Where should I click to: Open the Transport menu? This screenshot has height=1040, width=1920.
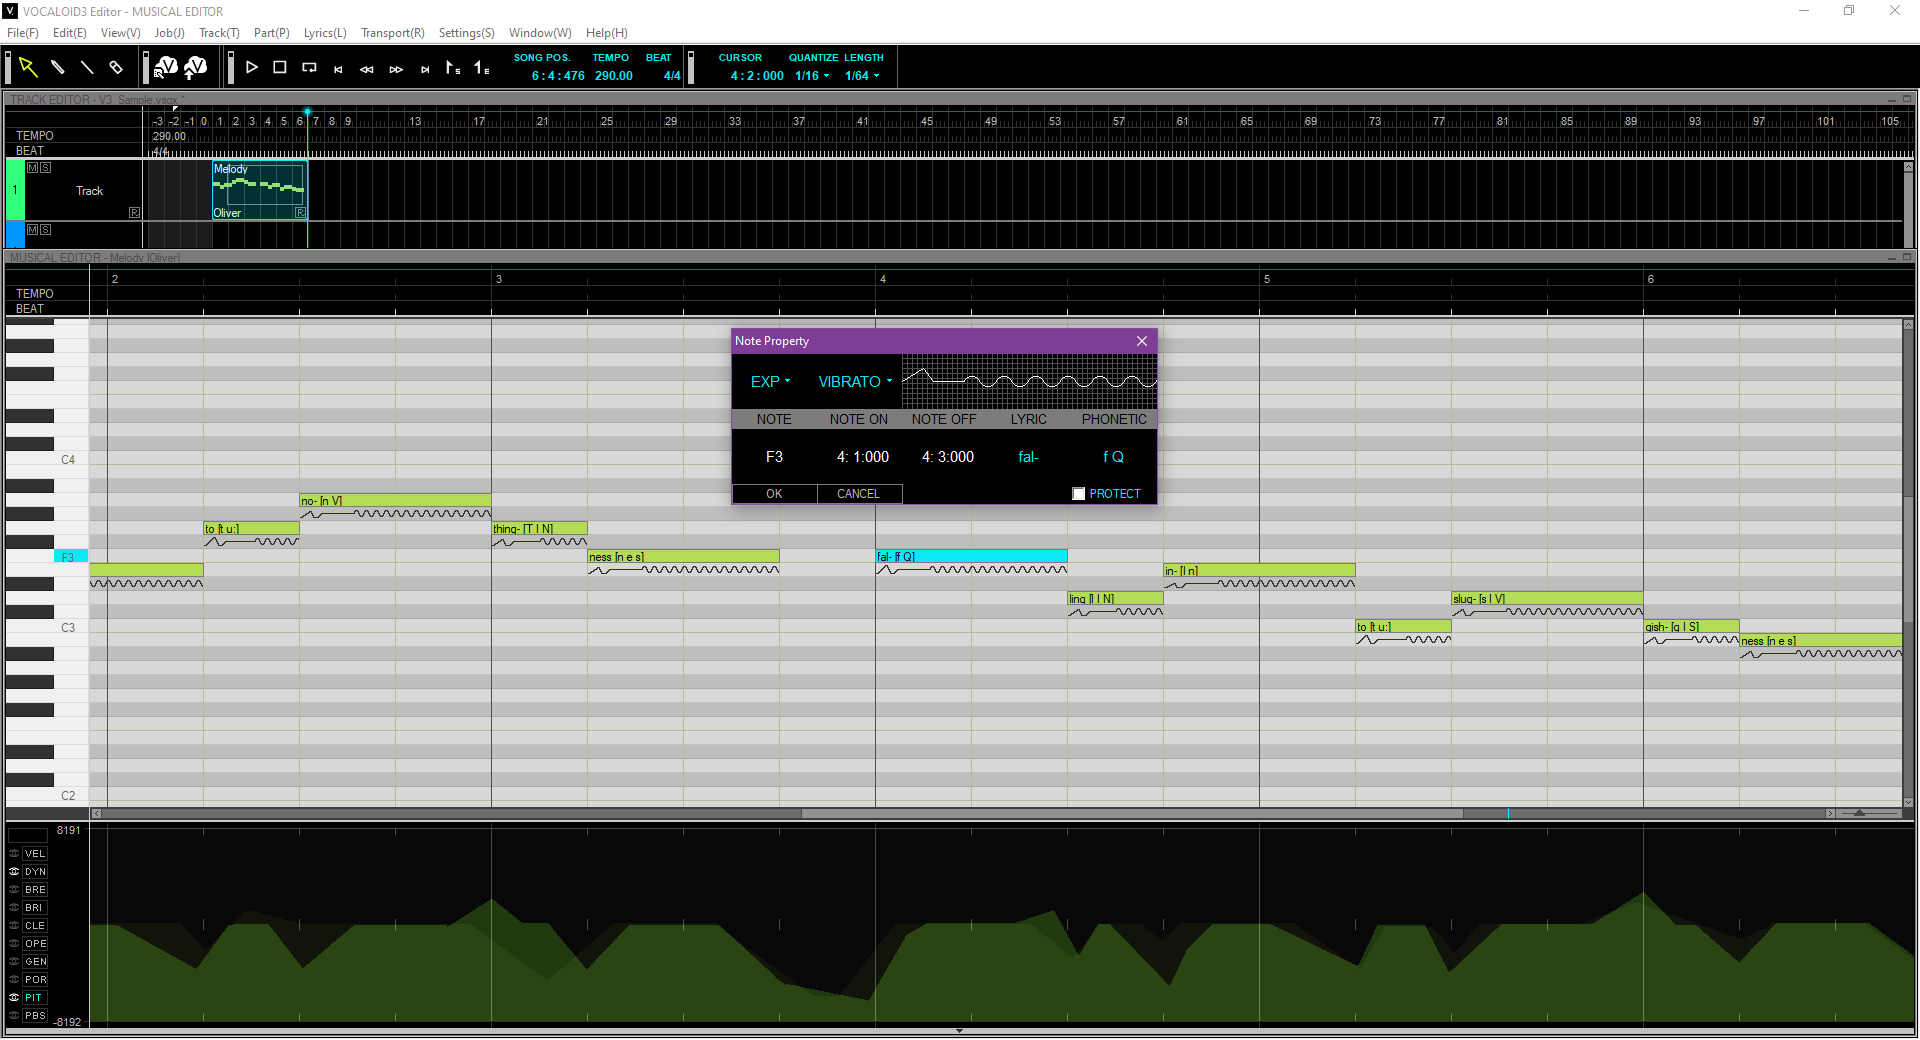(391, 32)
